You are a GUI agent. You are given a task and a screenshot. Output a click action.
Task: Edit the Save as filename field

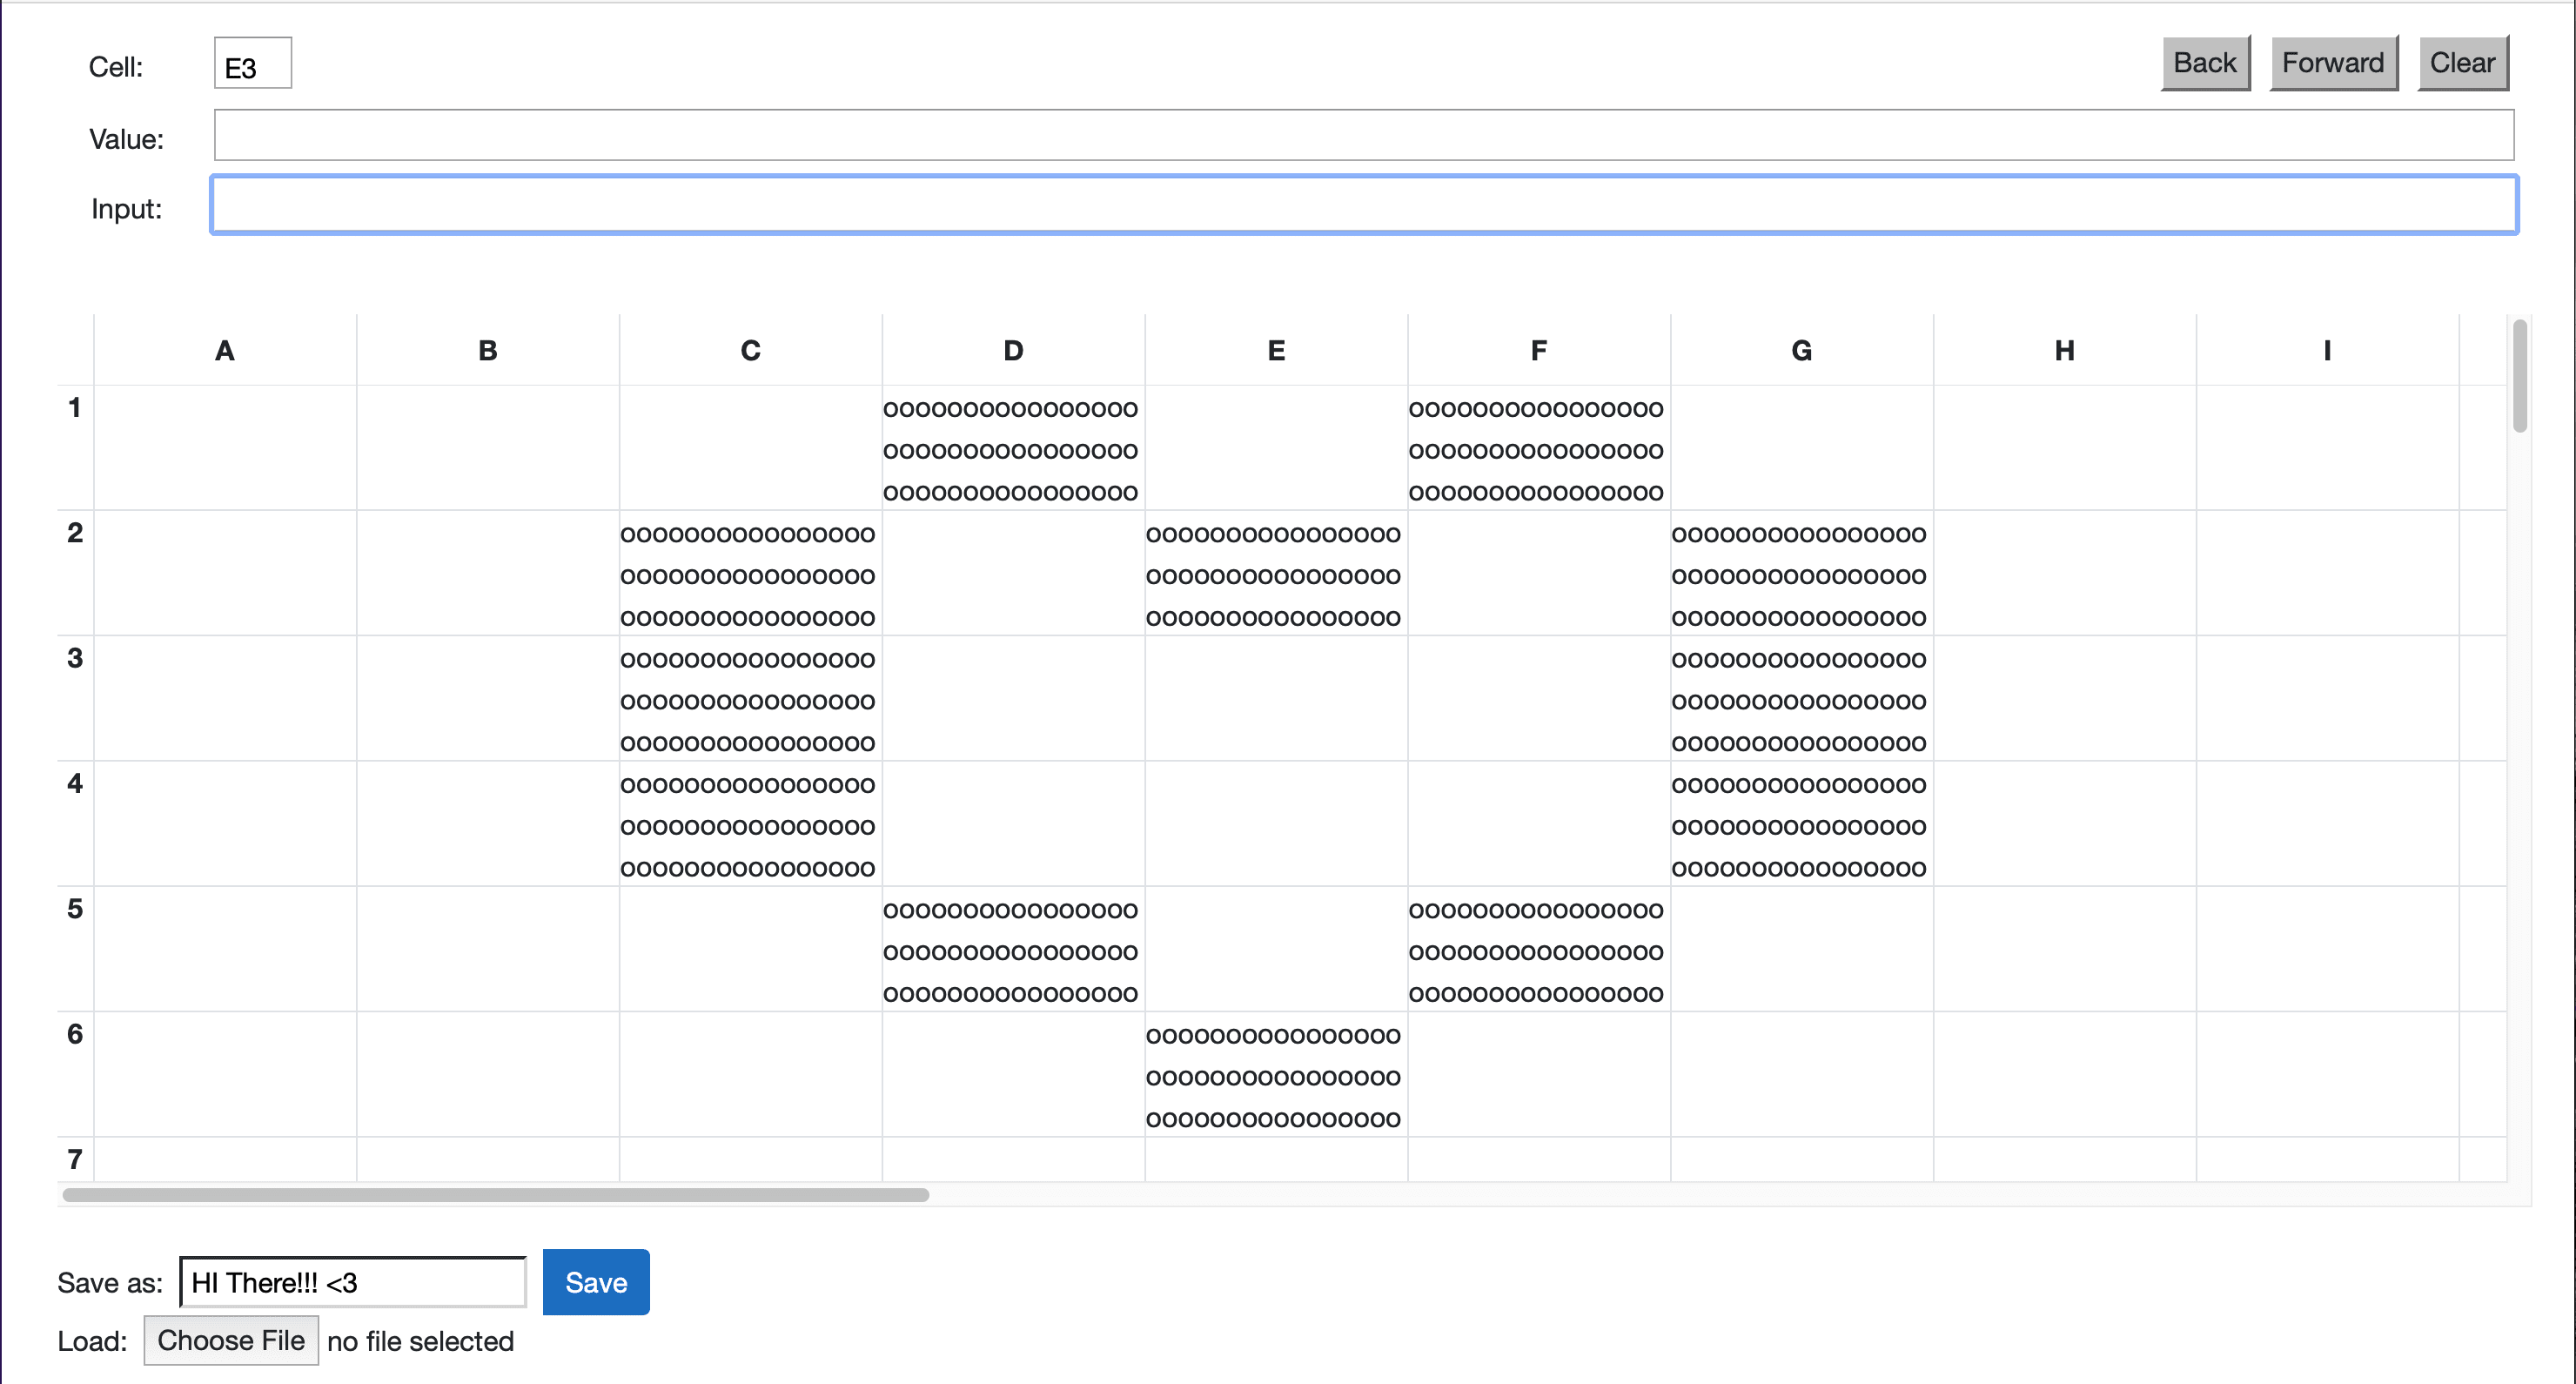pyautogui.click(x=352, y=1282)
